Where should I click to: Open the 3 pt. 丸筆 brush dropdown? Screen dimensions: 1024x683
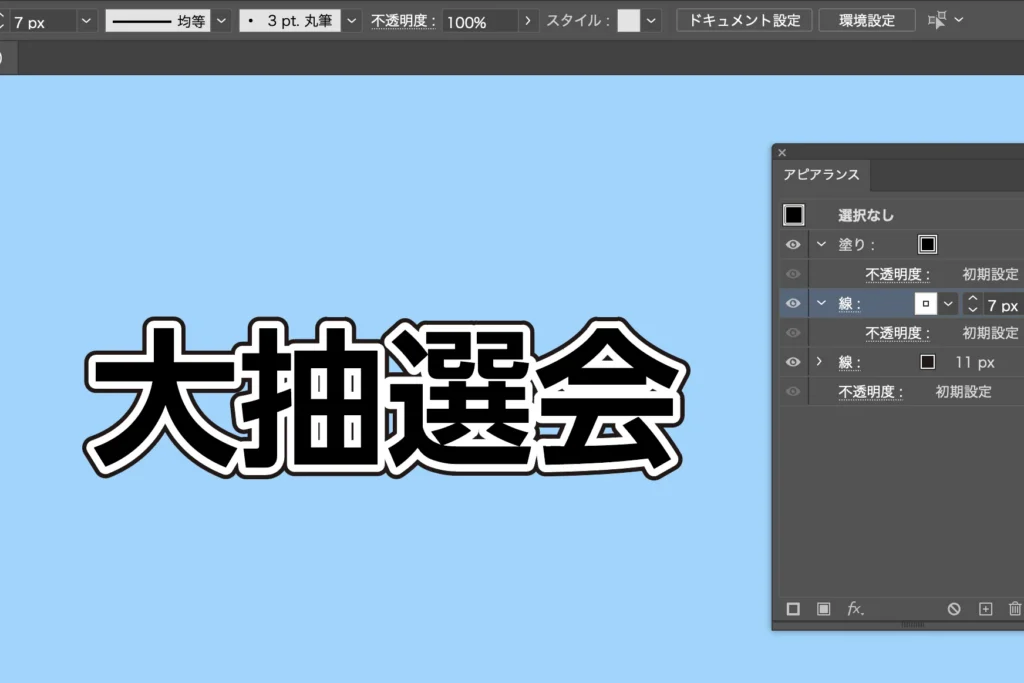tap(351, 21)
